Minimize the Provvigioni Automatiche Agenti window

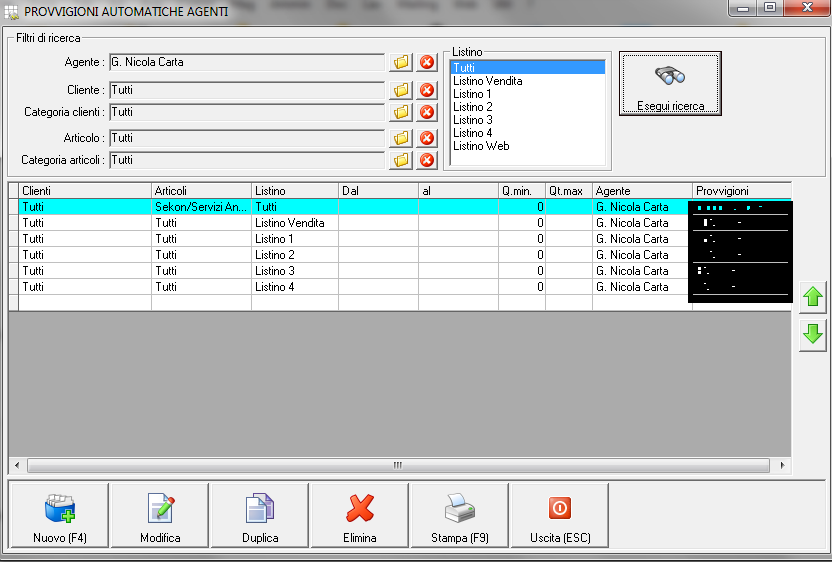(743, 8)
